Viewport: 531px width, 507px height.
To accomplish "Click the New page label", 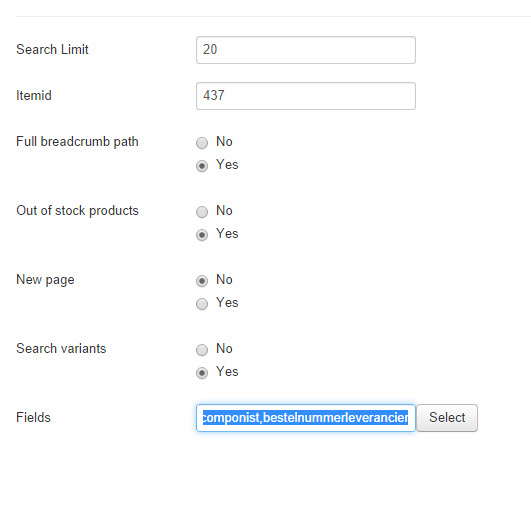I will click(45, 280).
